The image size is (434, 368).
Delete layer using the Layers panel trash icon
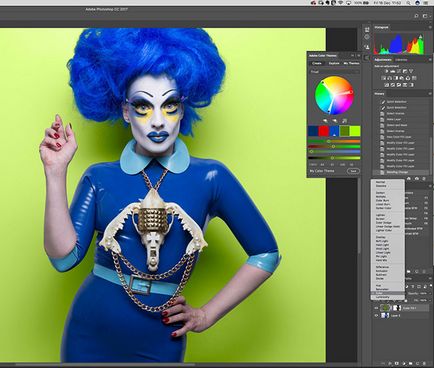pos(425,363)
